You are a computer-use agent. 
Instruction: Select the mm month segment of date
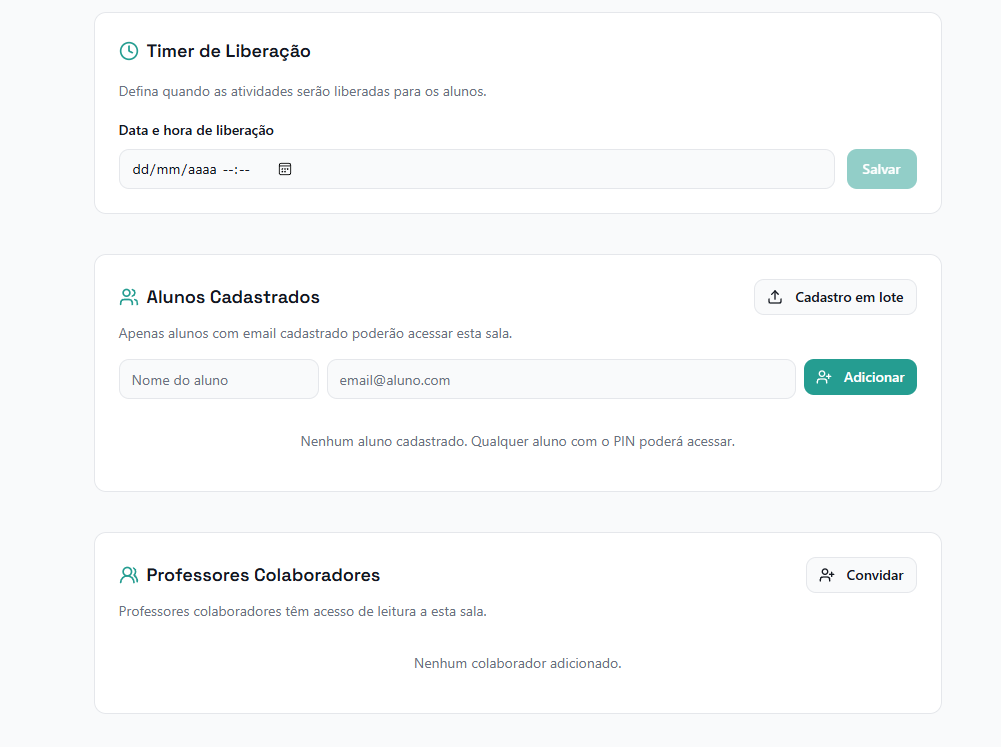pos(169,169)
